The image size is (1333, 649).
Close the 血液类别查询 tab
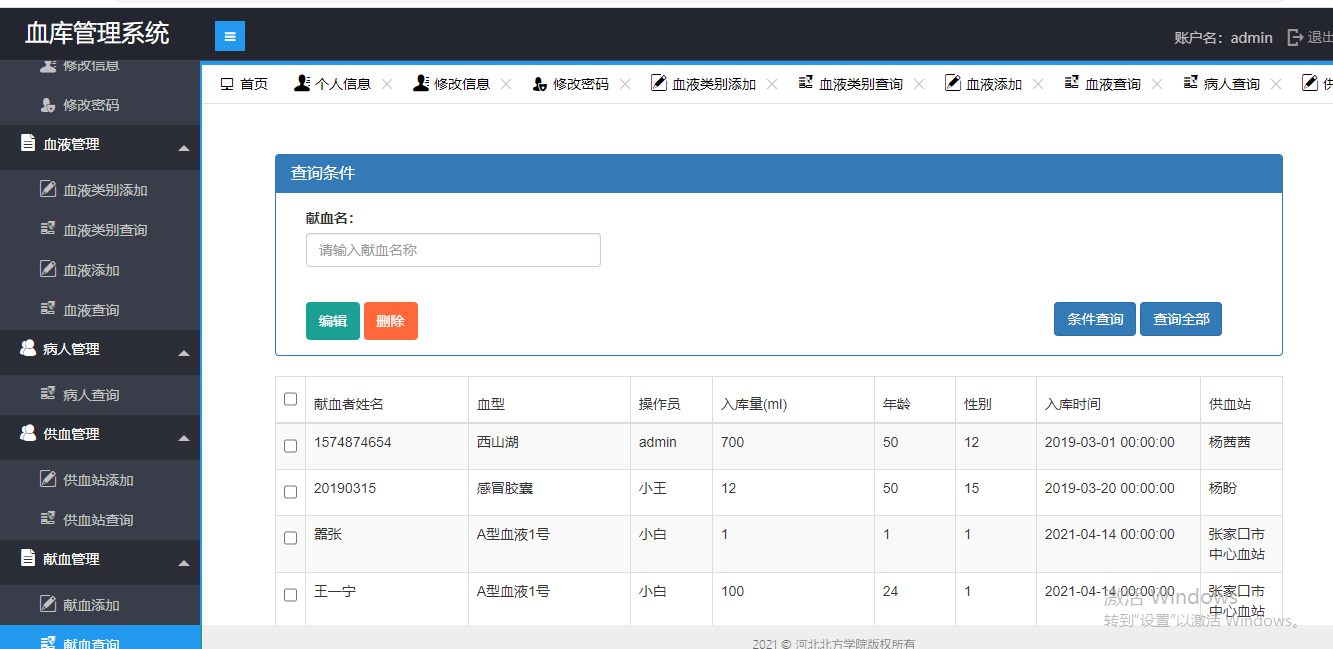(x=919, y=84)
